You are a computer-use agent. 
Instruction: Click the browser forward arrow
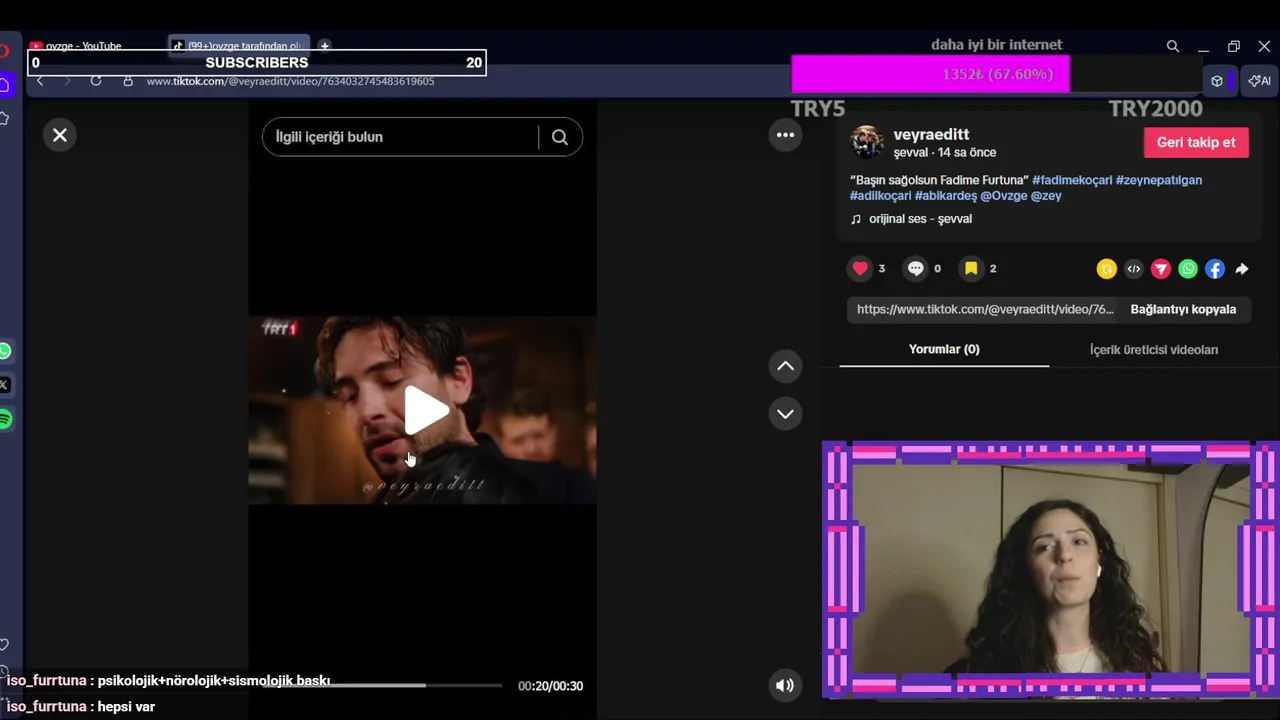(x=67, y=81)
